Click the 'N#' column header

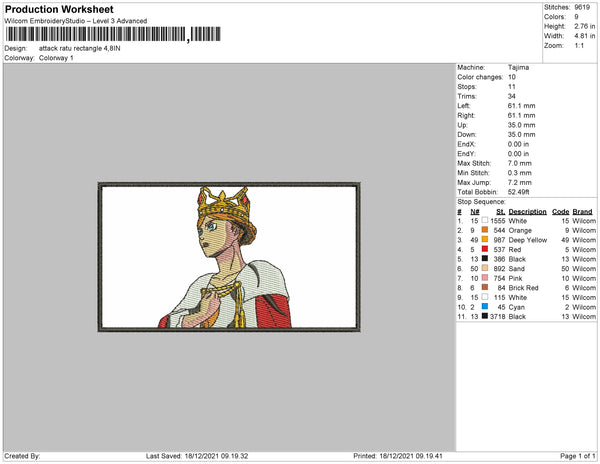(475, 212)
